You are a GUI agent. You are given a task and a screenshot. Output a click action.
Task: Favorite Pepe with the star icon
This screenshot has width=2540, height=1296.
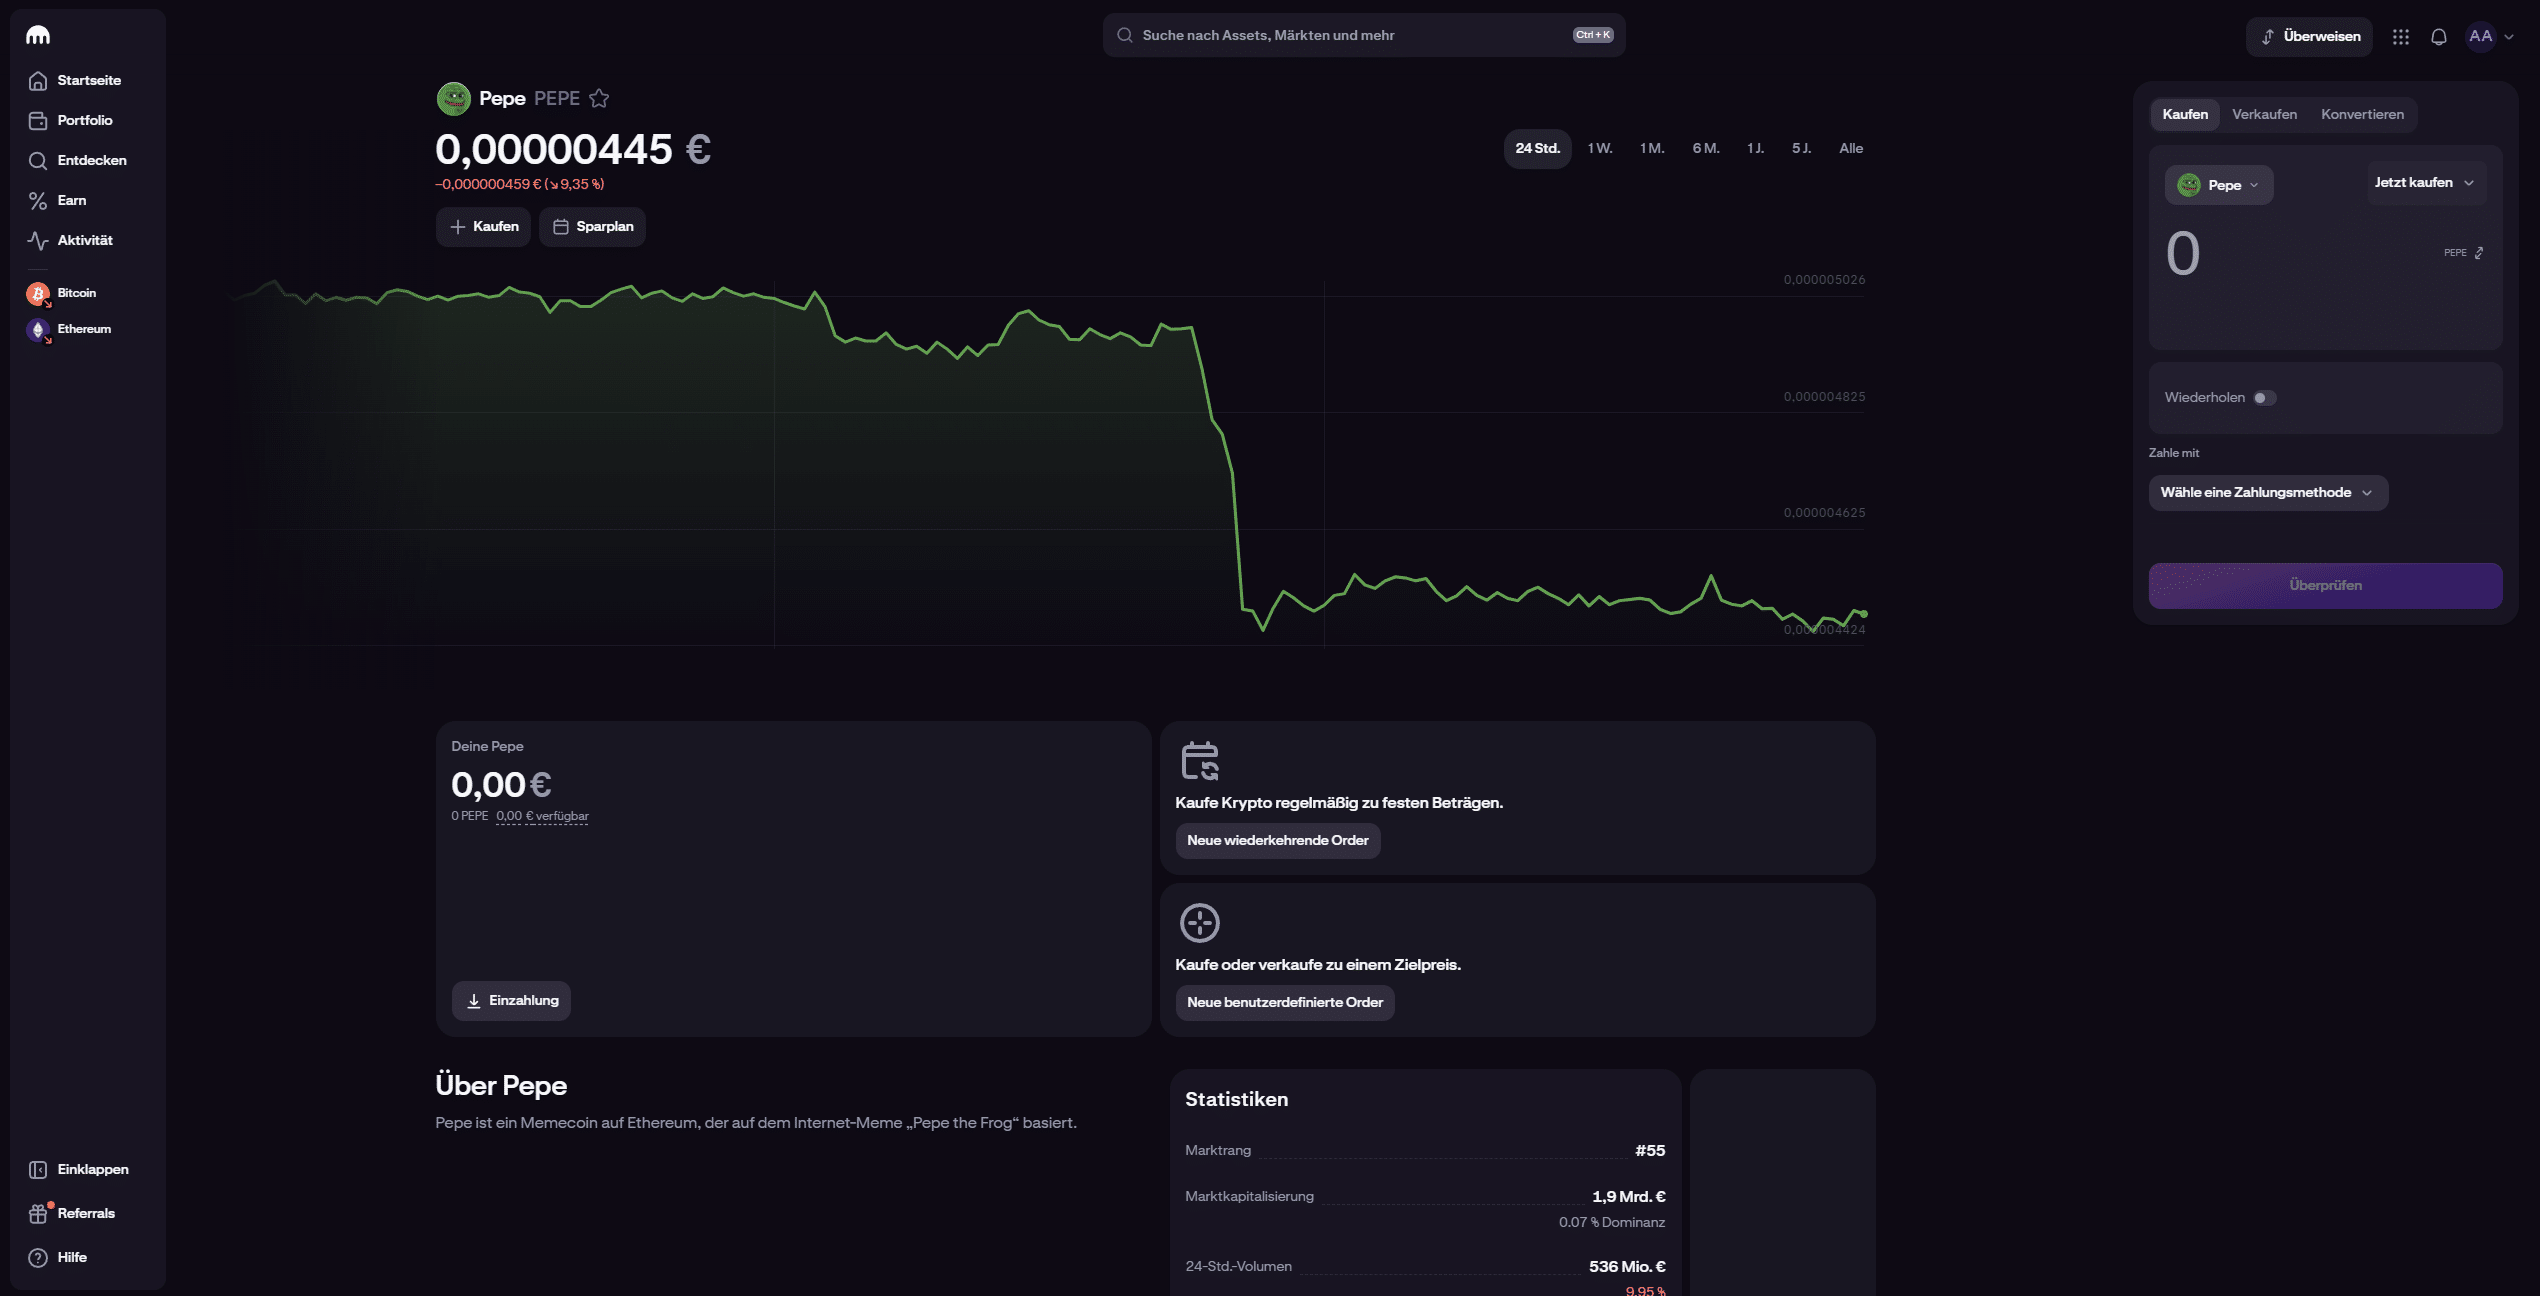coord(599,98)
